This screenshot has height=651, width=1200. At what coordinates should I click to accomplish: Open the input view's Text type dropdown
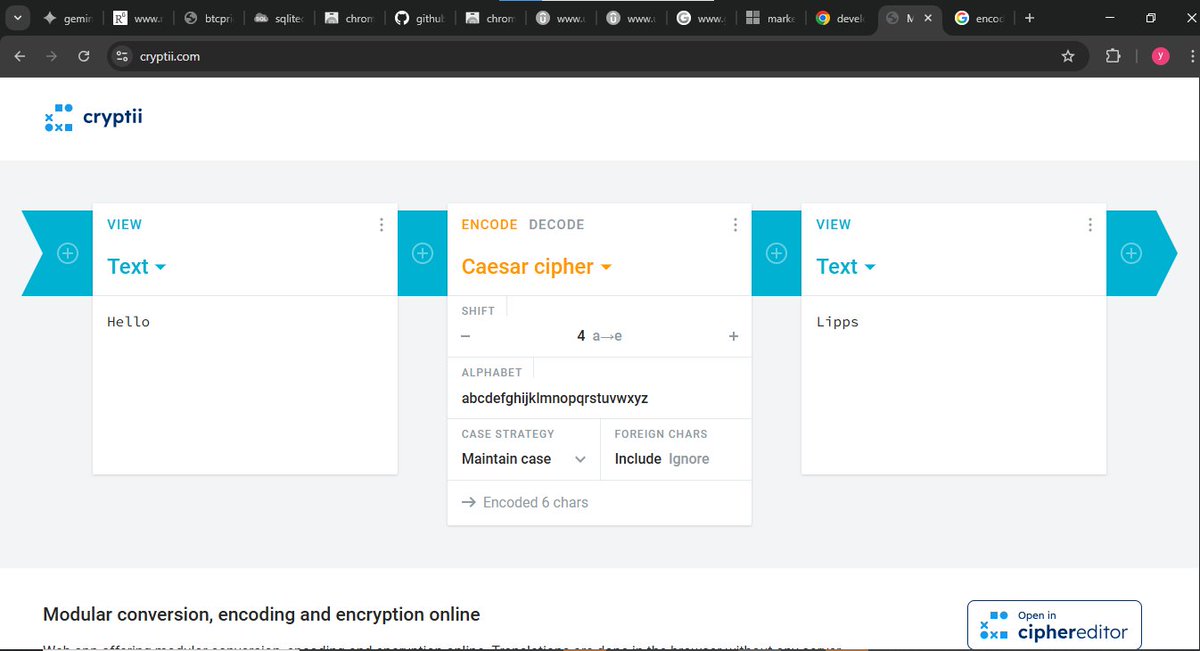[x=137, y=267]
